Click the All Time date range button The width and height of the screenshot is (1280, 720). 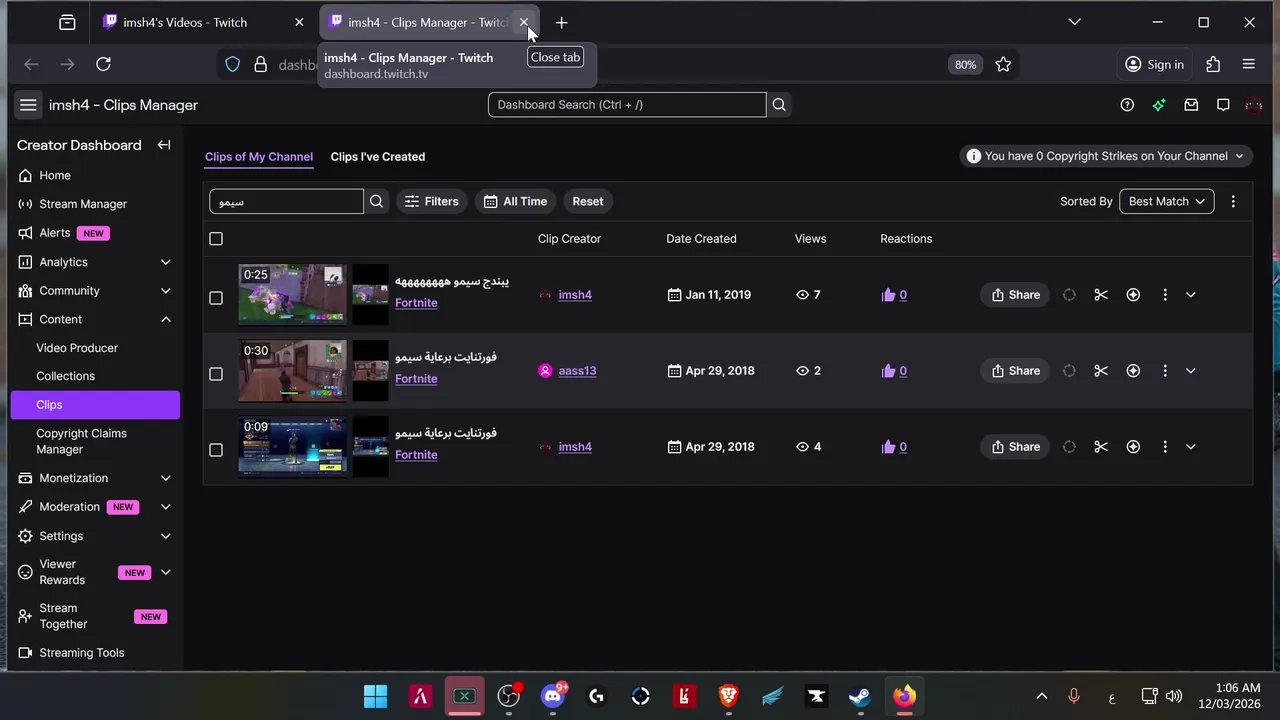coord(515,201)
